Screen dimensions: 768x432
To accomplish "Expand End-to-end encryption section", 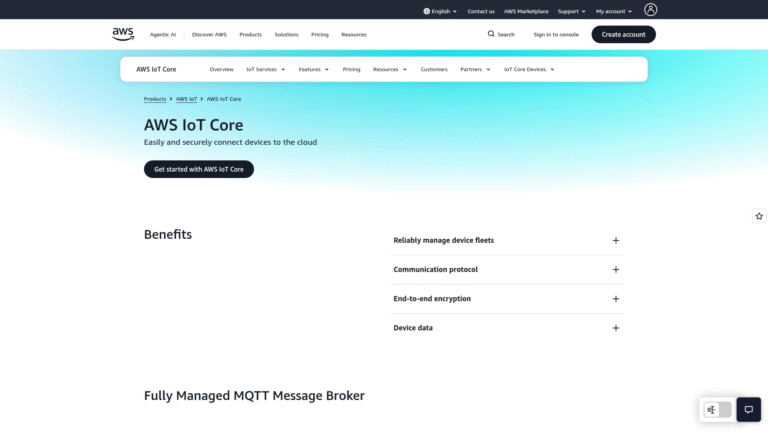I will (507, 299).
